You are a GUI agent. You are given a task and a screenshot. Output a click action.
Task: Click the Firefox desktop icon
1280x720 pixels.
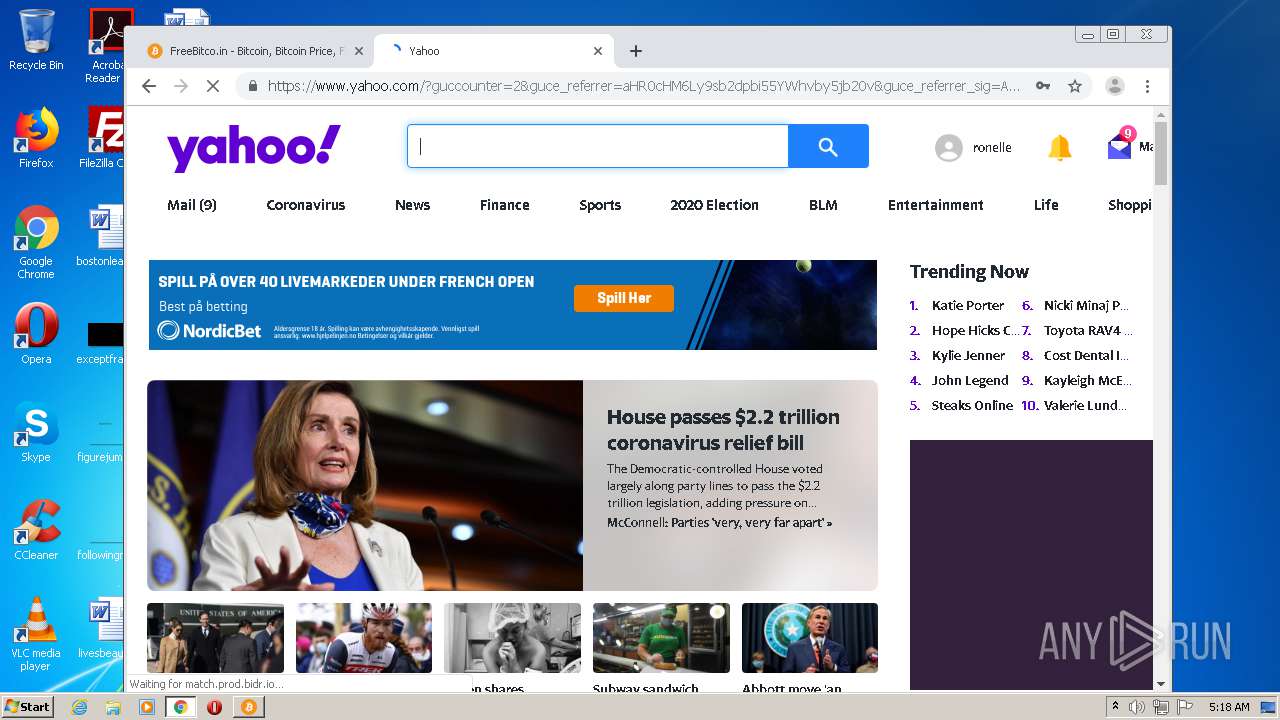click(x=36, y=138)
